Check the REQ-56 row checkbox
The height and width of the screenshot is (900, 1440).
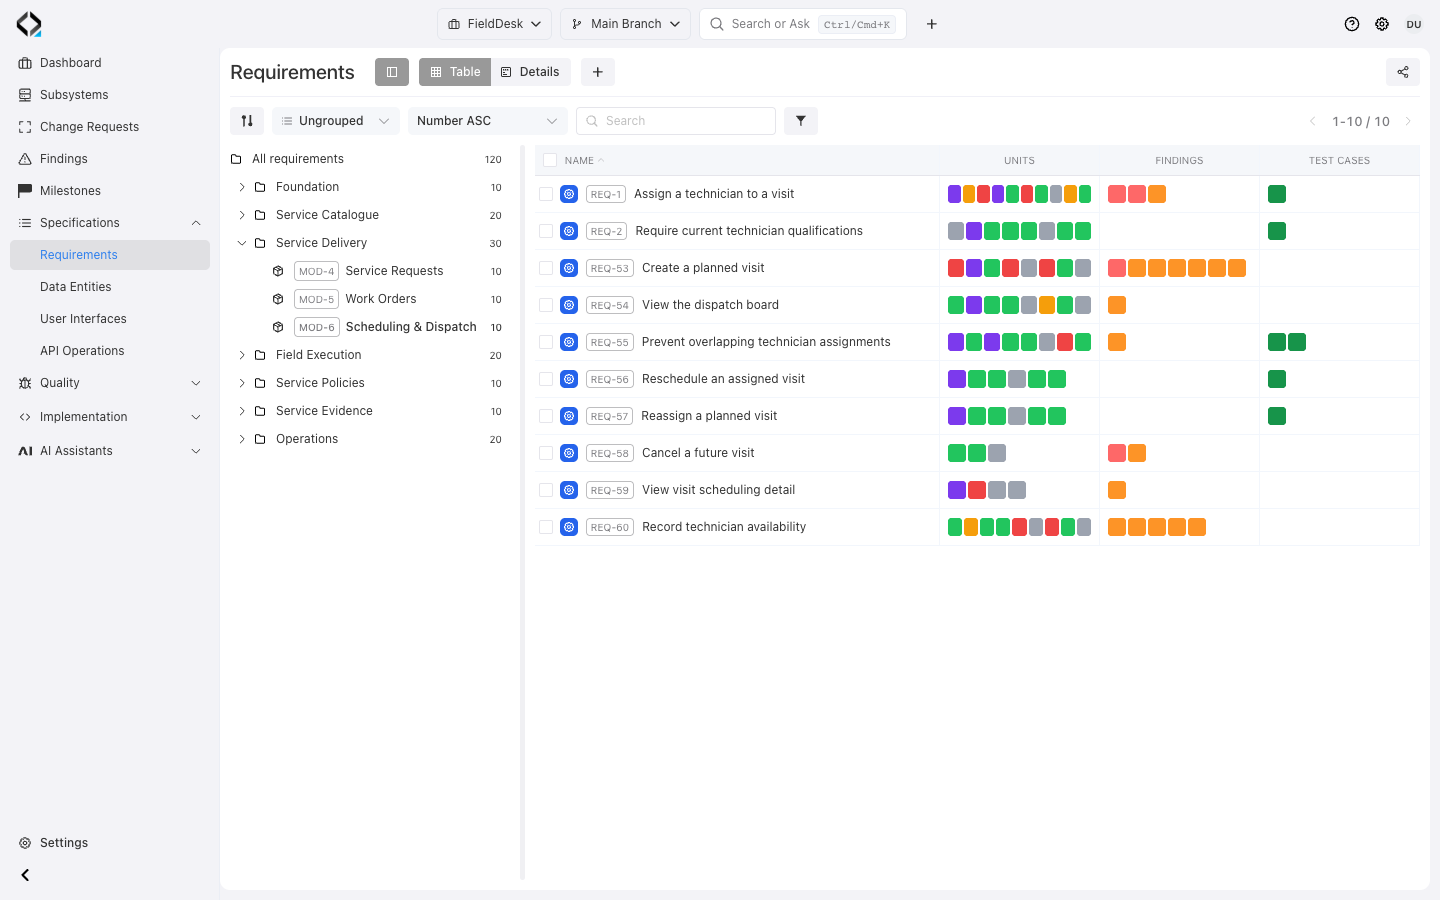546,379
